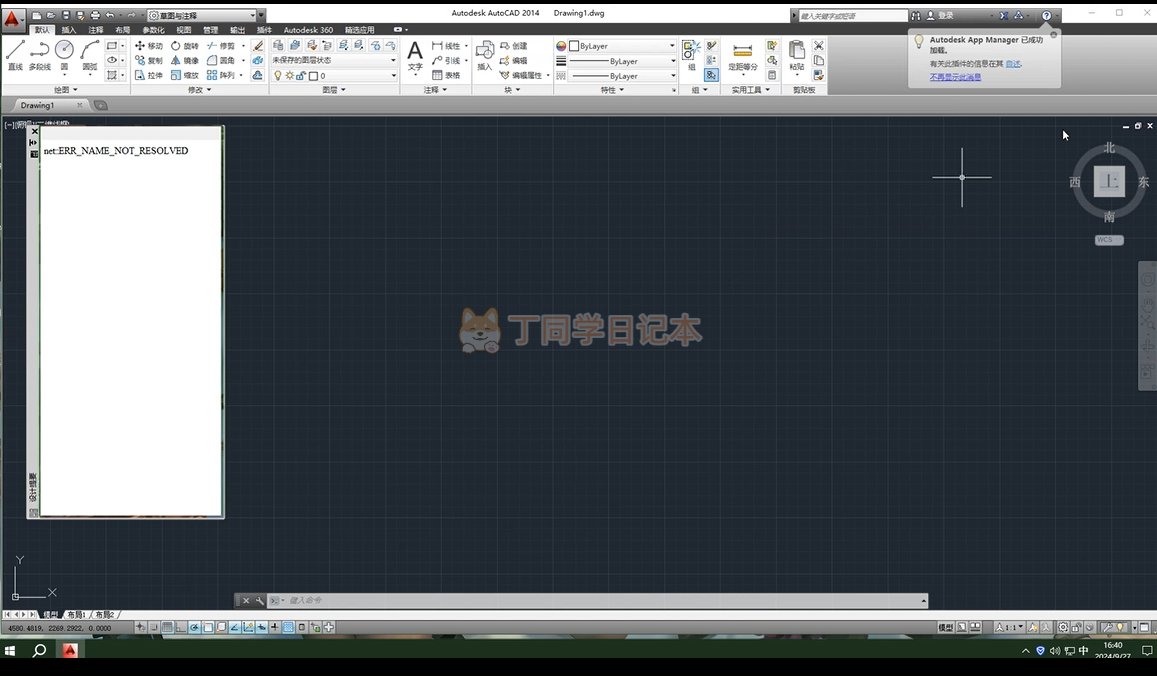
Task: Click the Print icon in quick access toolbar
Action: pyautogui.click(x=94, y=15)
